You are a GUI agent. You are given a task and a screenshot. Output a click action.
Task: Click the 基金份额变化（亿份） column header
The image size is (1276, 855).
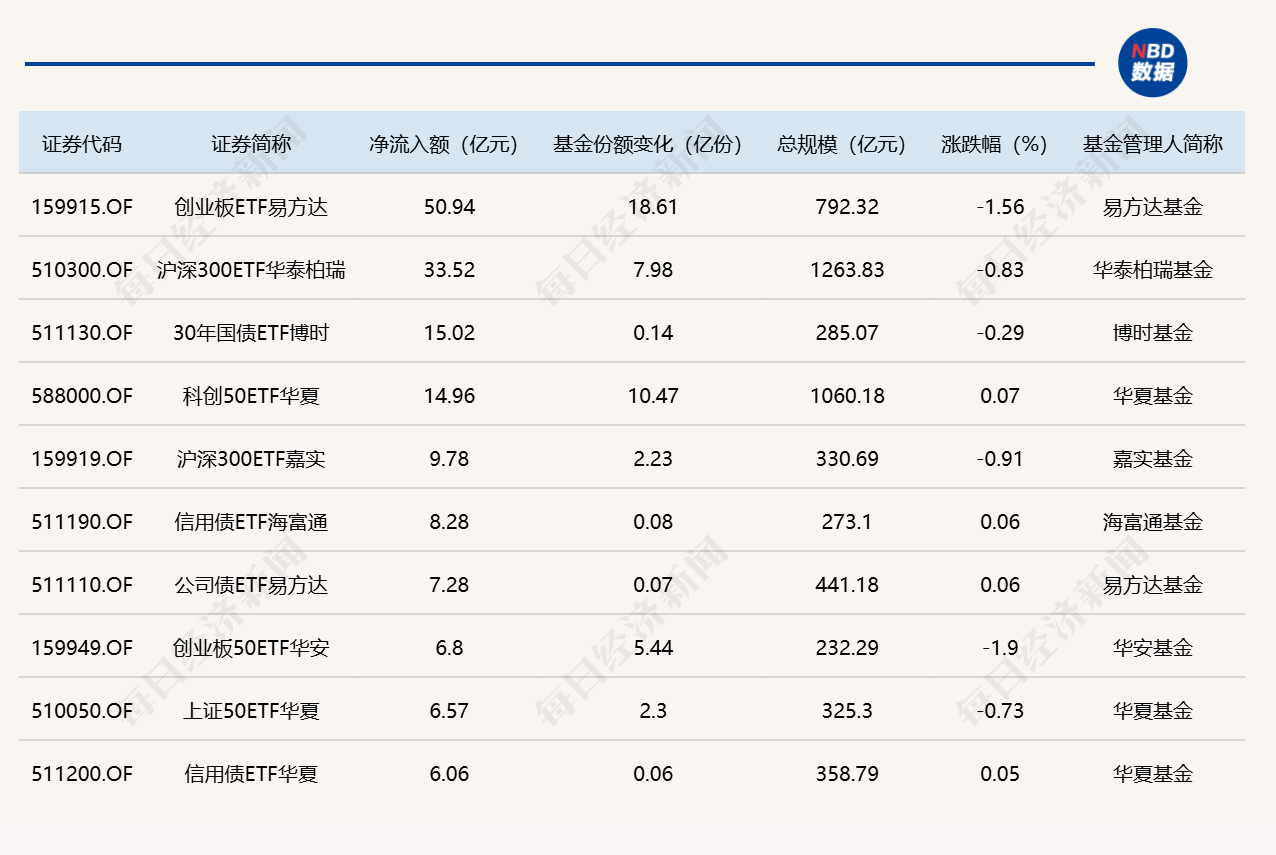coord(648,144)
